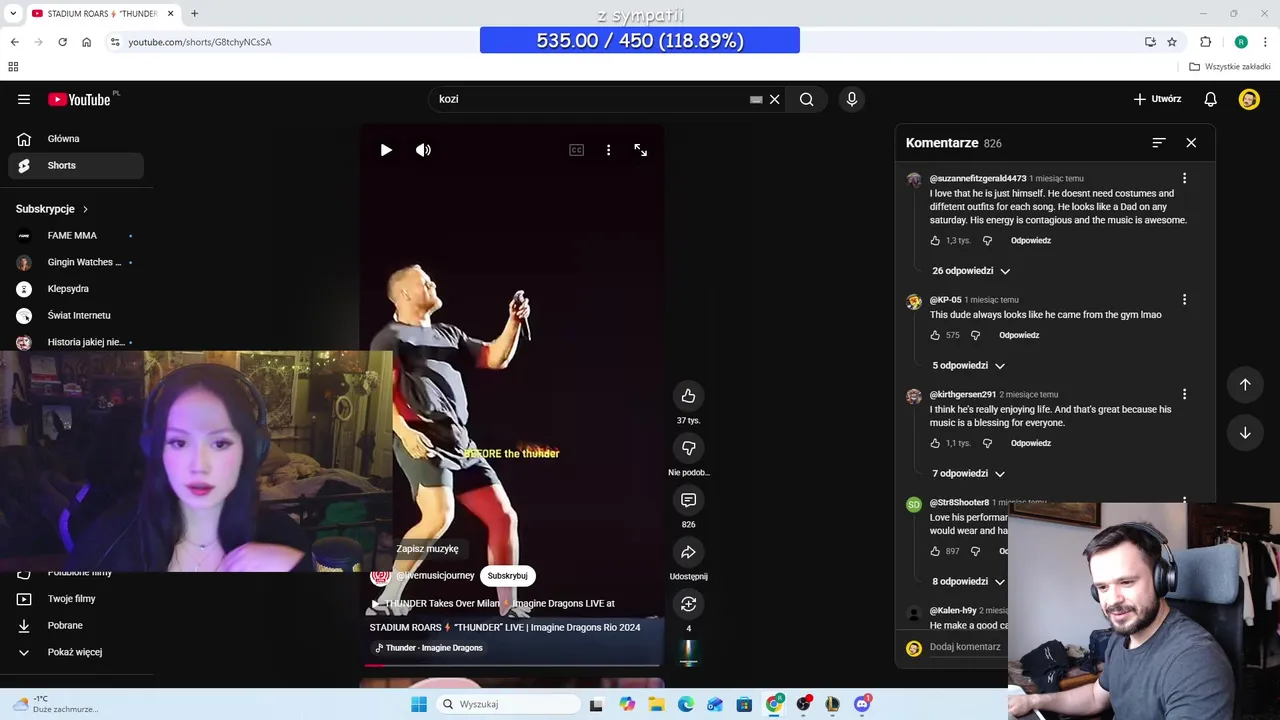
Task: Dislike the Short
Action: (x=688, y=448)
